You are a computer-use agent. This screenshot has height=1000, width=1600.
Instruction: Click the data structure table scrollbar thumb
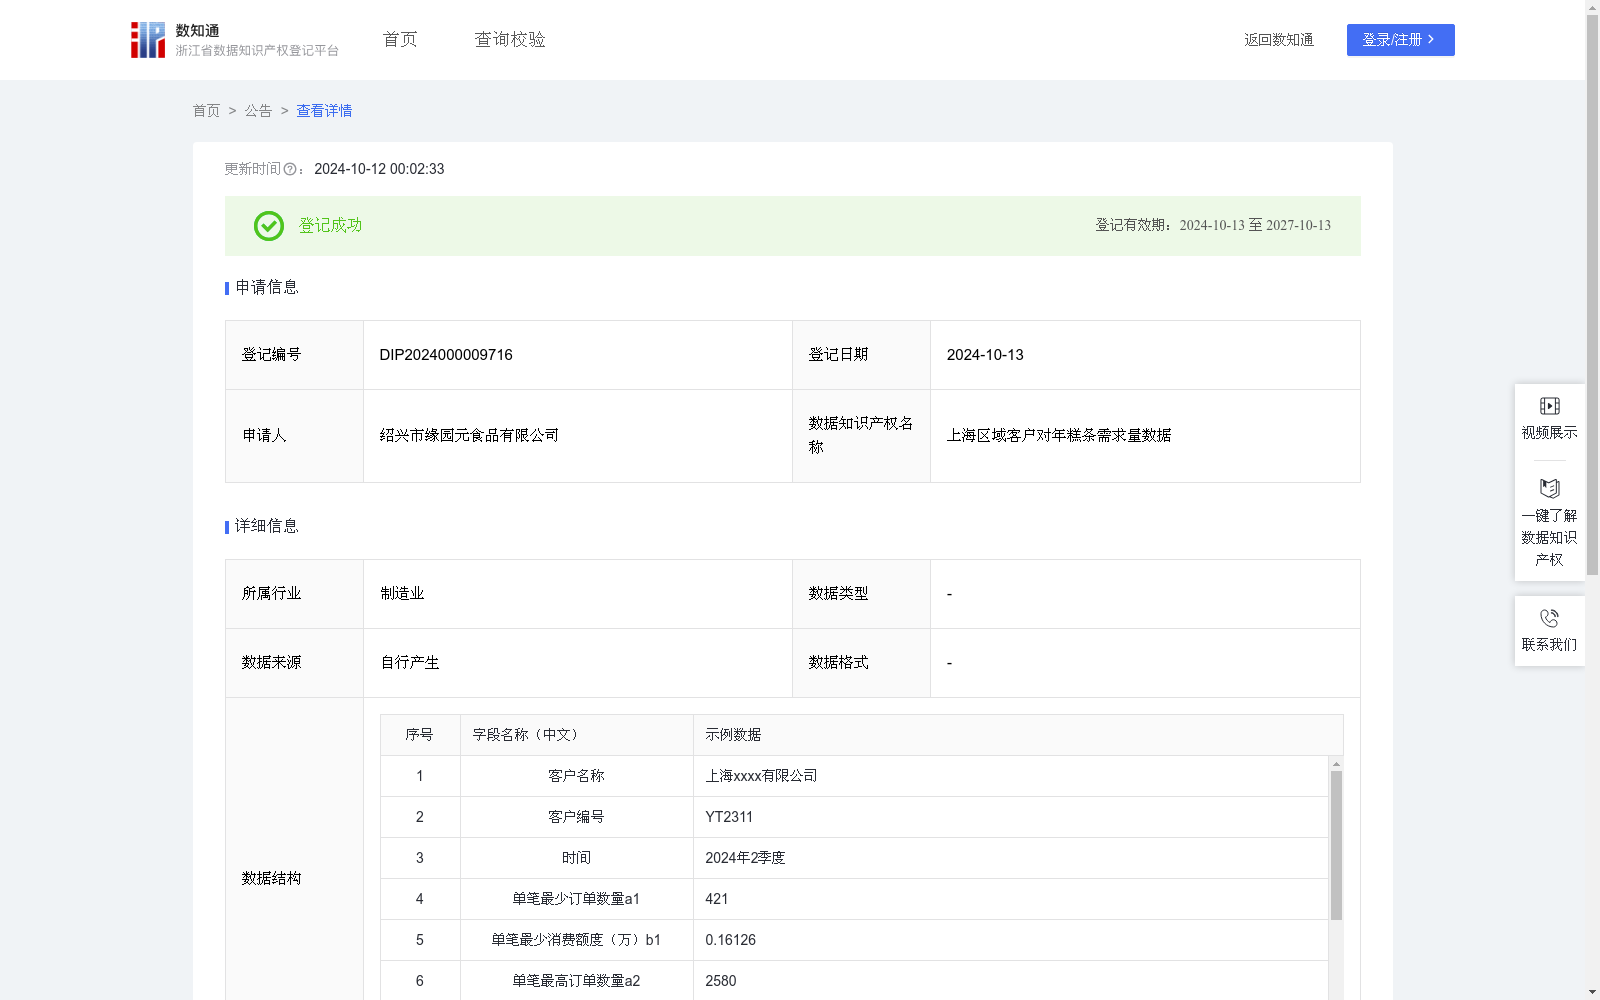click(1336, 845)
